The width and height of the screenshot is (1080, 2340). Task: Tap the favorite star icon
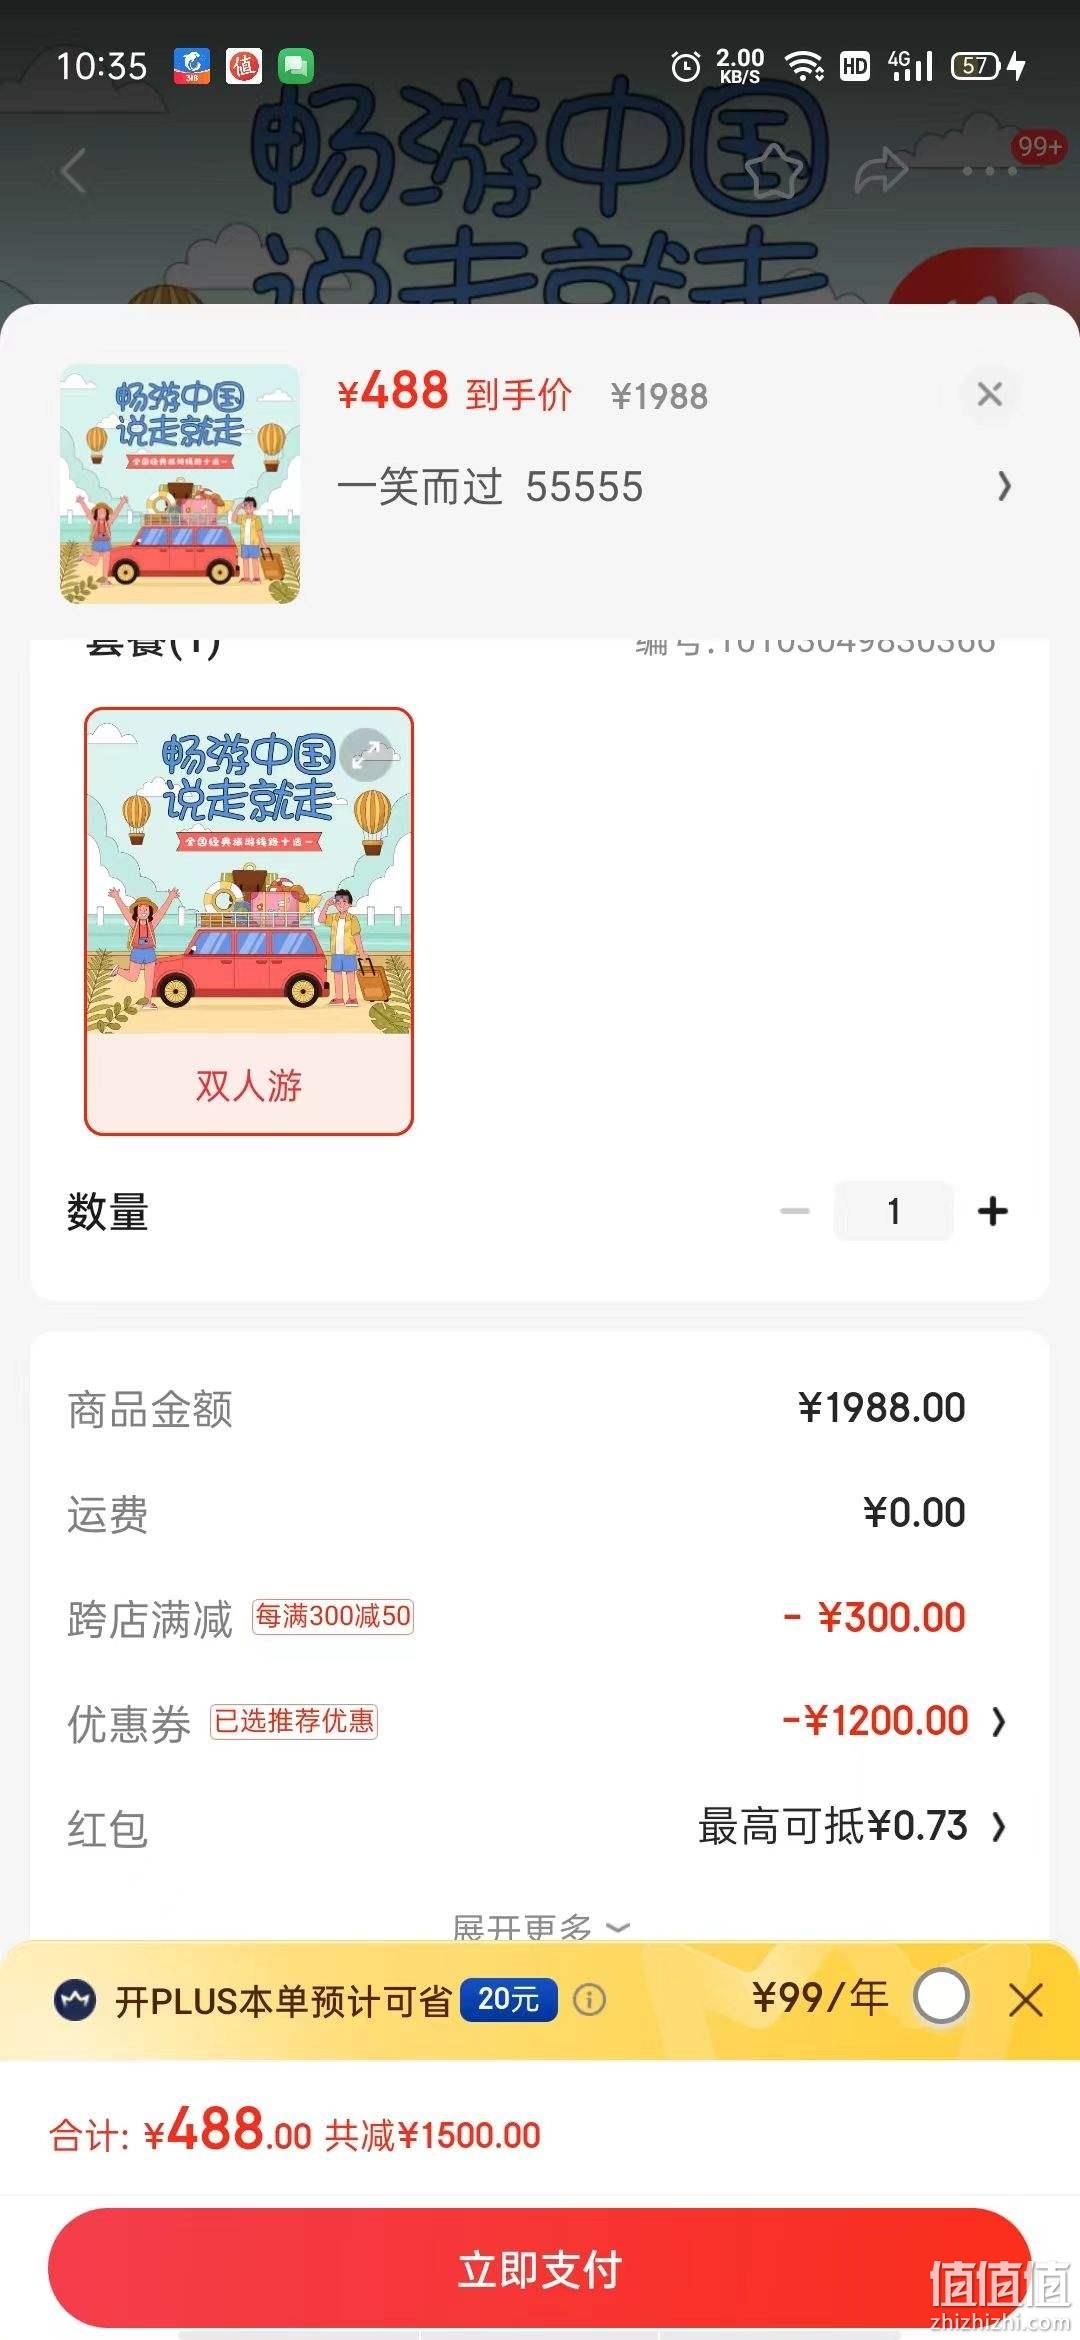coord(774,170)
